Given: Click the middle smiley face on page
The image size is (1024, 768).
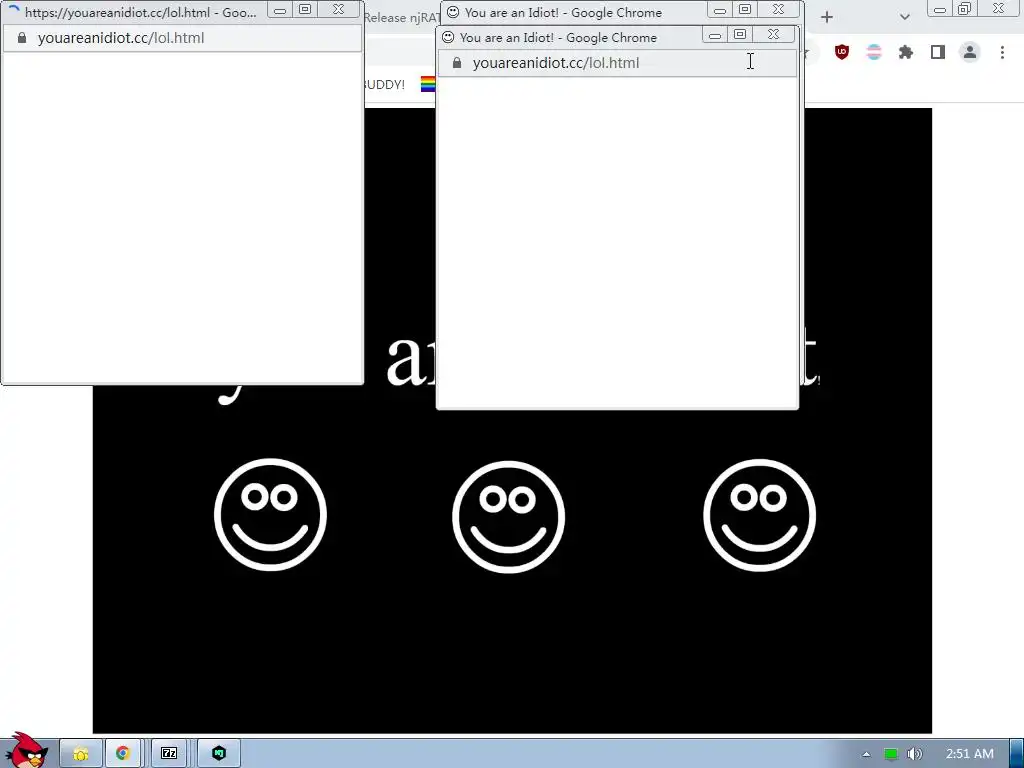Looking at the screenshot, I should tap(508, 517).
